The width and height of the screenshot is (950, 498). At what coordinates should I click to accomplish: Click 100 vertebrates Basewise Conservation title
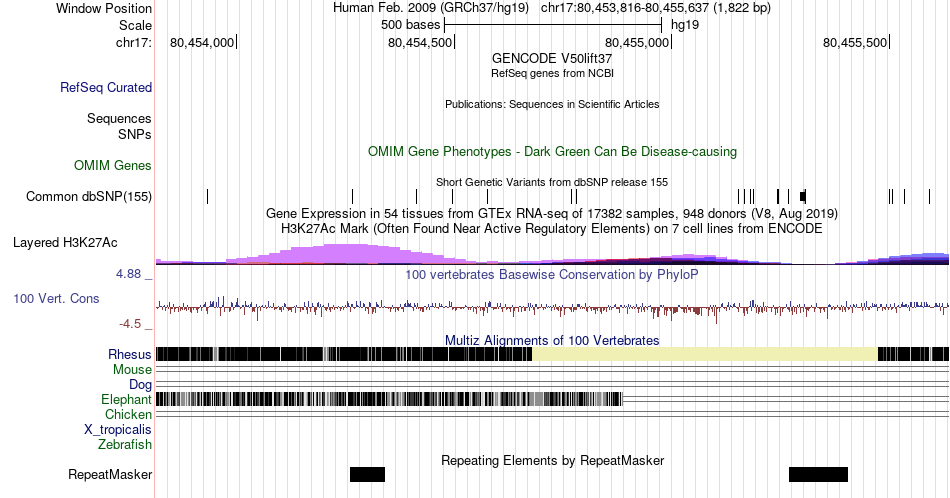(x=552, y=274)
